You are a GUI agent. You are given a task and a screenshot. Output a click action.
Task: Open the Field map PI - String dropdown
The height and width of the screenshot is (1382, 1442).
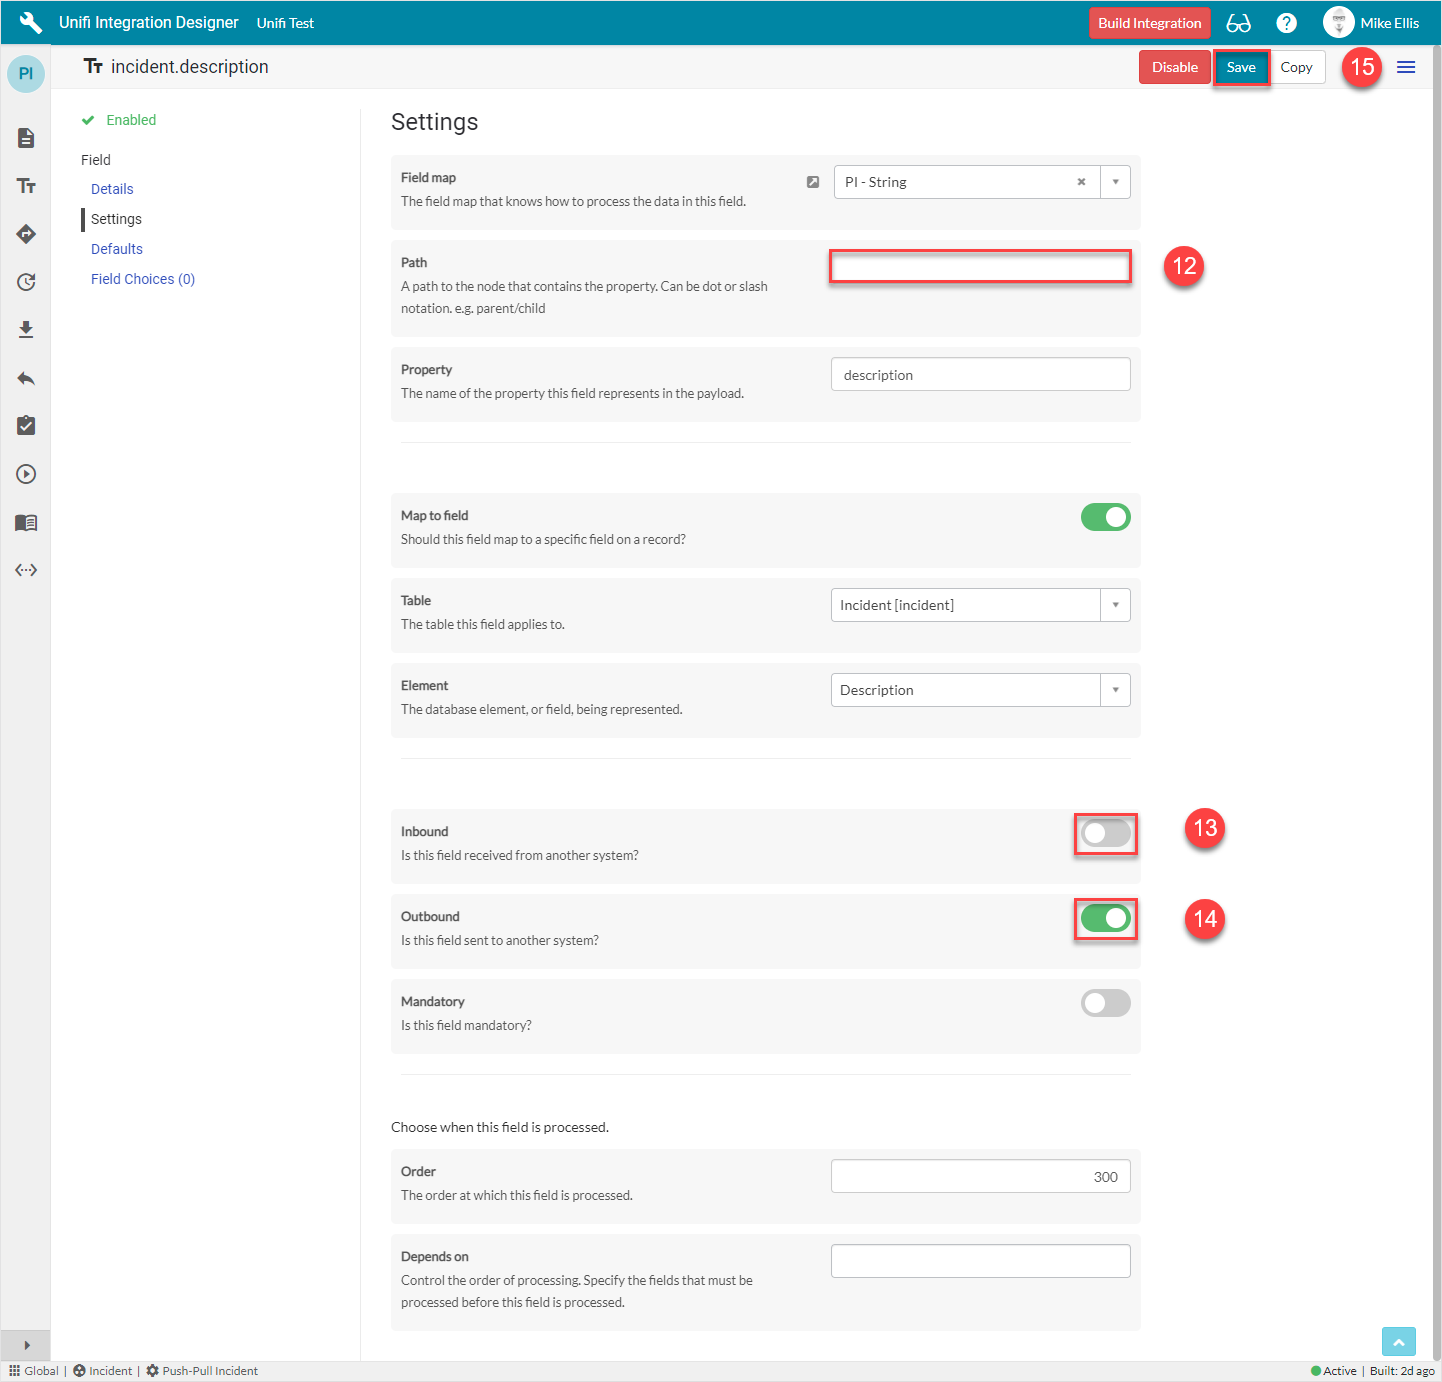click(1115, 182)
